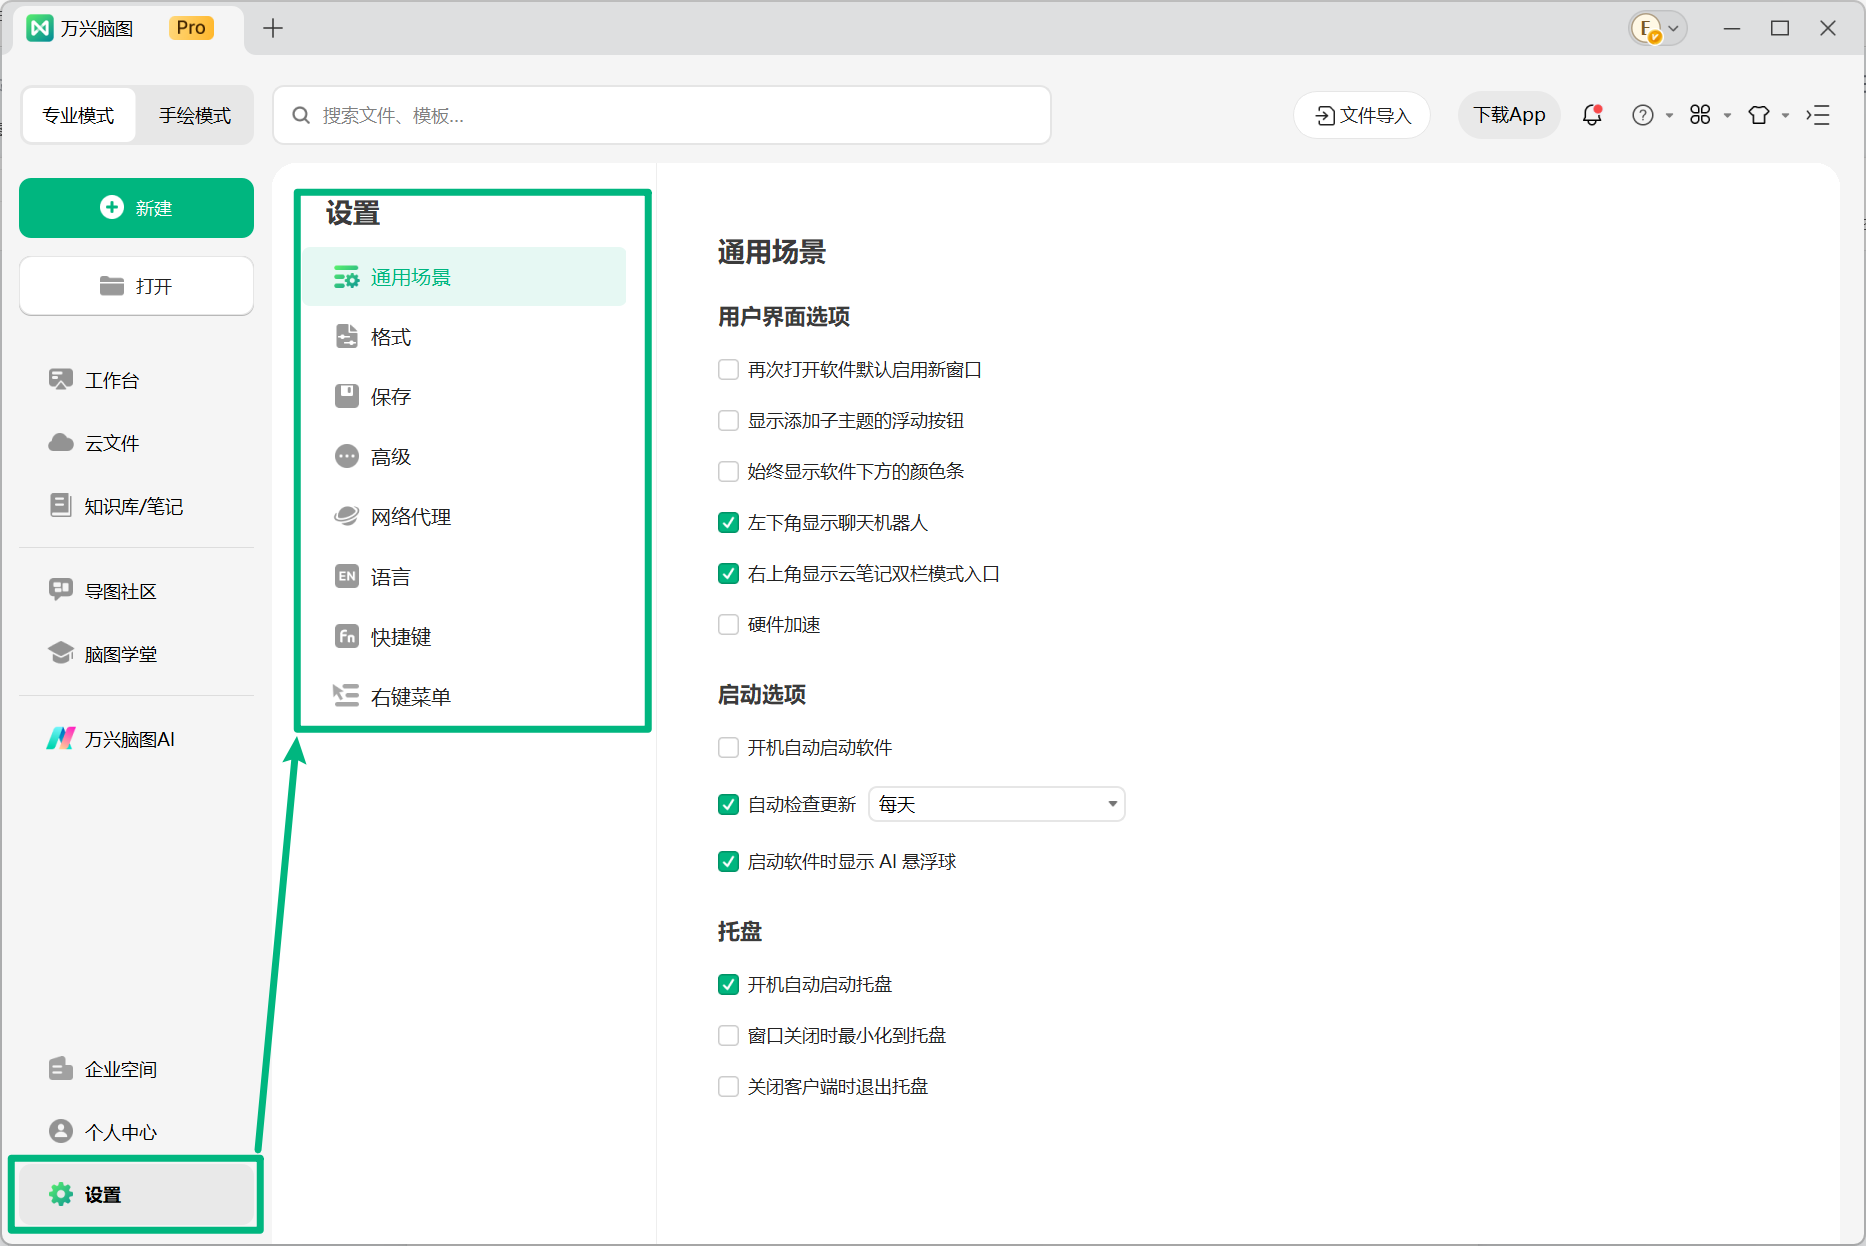The width and height of the screenshot is (1866, 1246).
Task: Click the notification bell icon
Action: pos(1592,115)
